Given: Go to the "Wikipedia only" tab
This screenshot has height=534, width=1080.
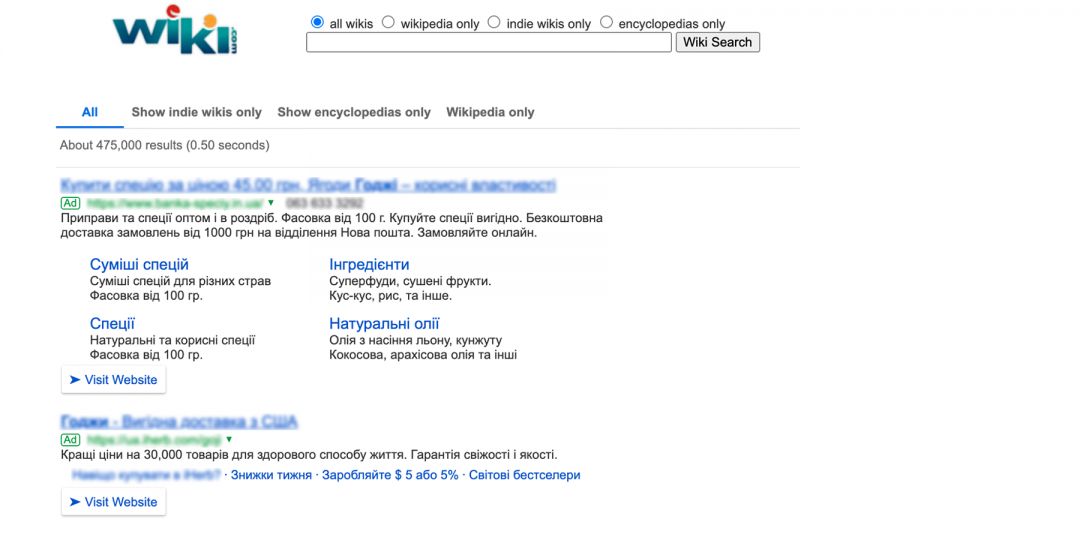Looking at the screenshot, I should (x=490, y=112).
